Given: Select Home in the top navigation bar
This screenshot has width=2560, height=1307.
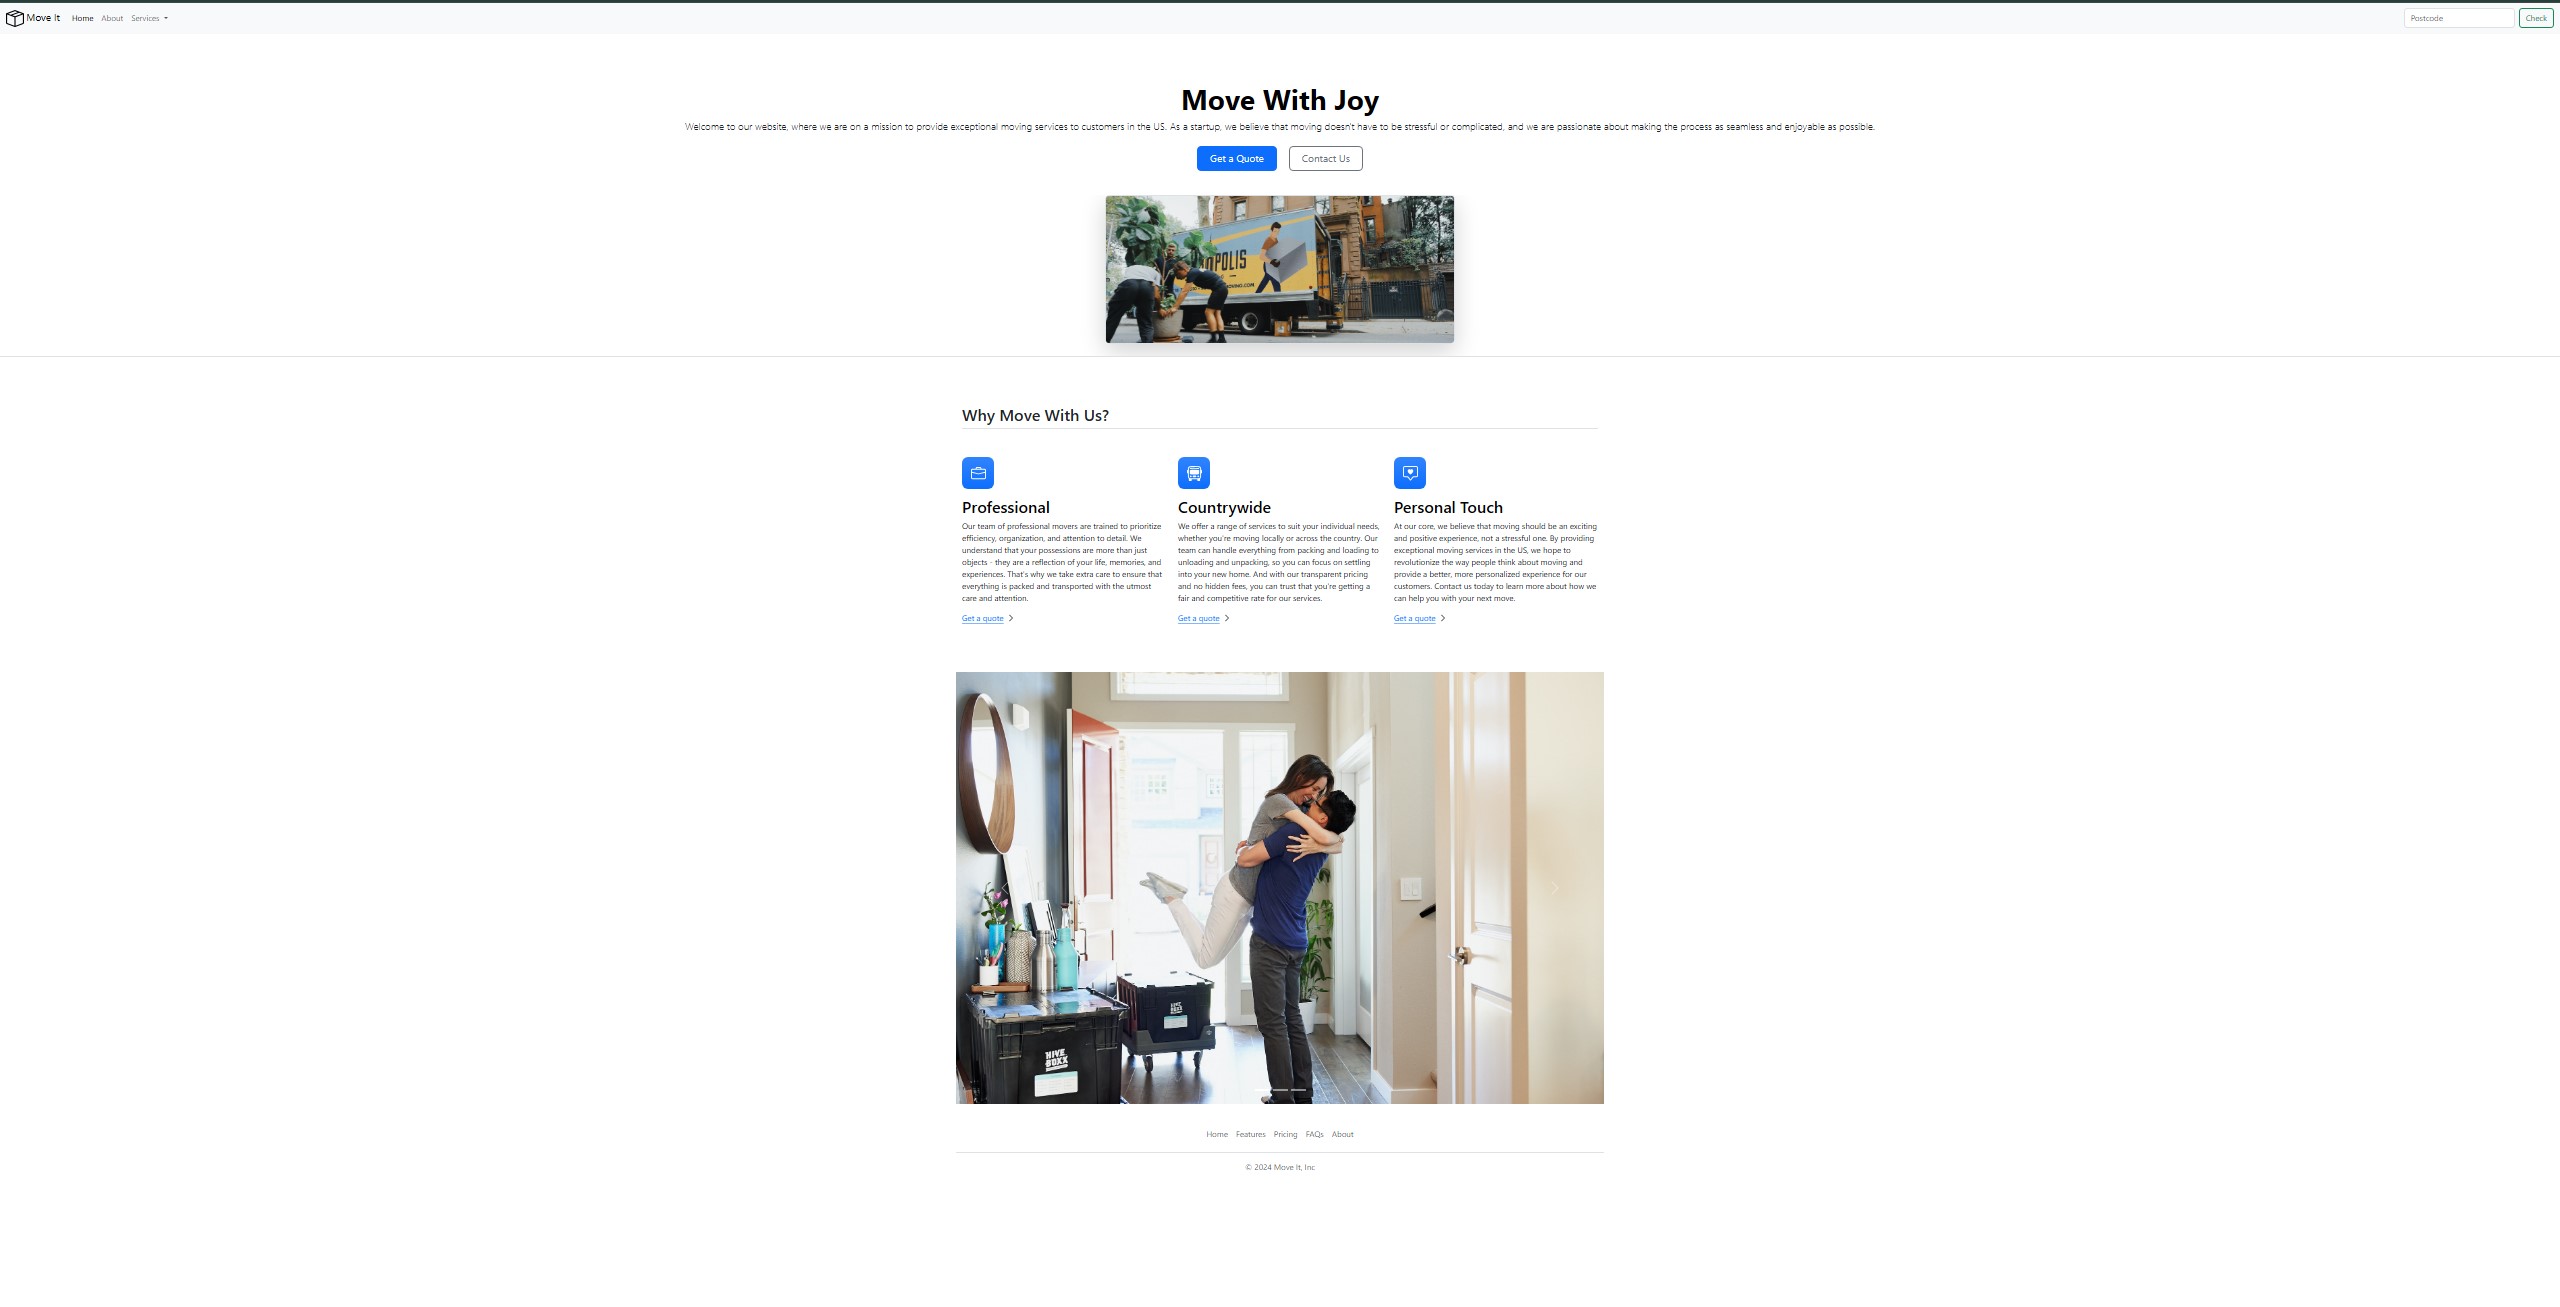Looking at the screenshot, I should [x=82, y=18].
